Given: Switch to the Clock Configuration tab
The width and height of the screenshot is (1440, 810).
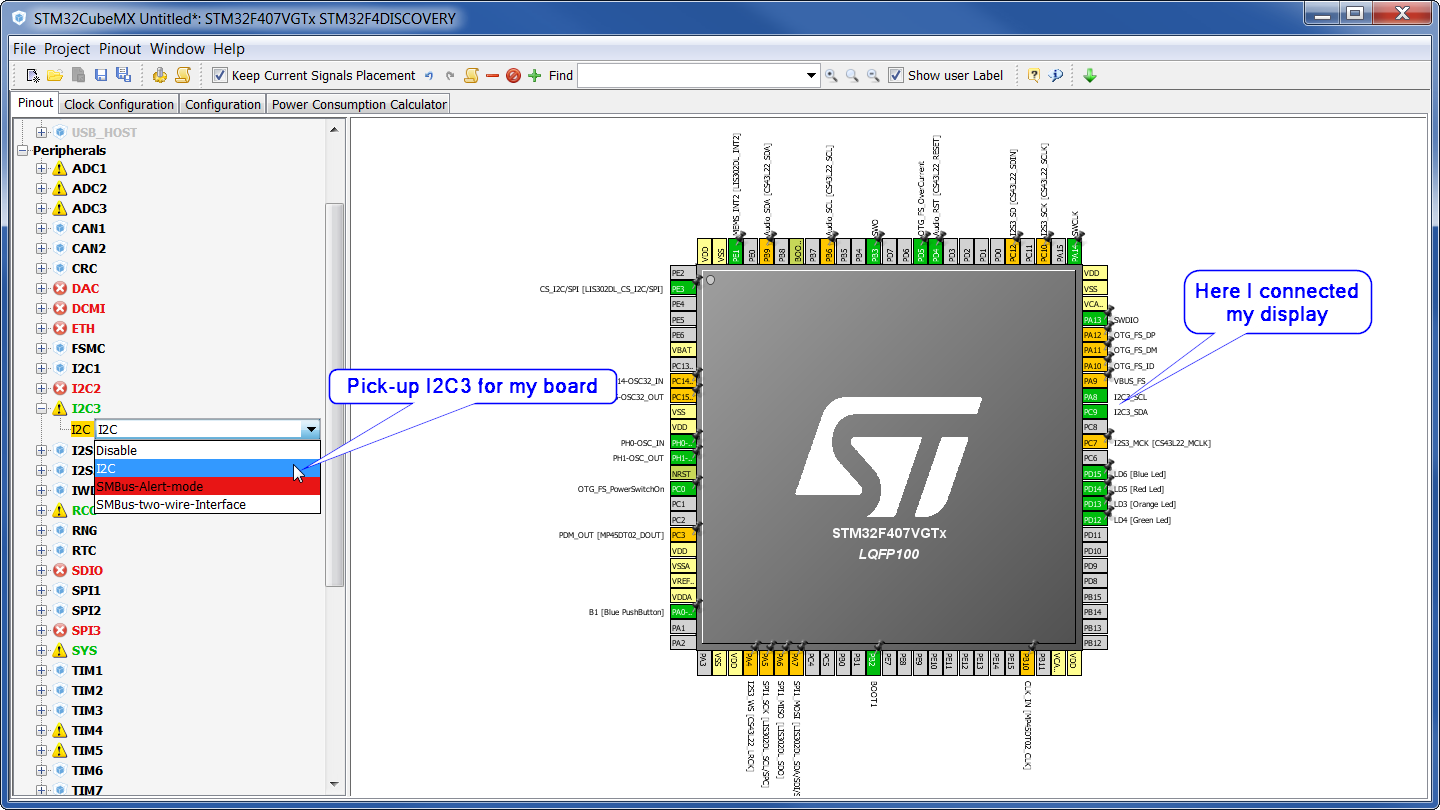Looking at the screenshot, I should click(118, 103).
